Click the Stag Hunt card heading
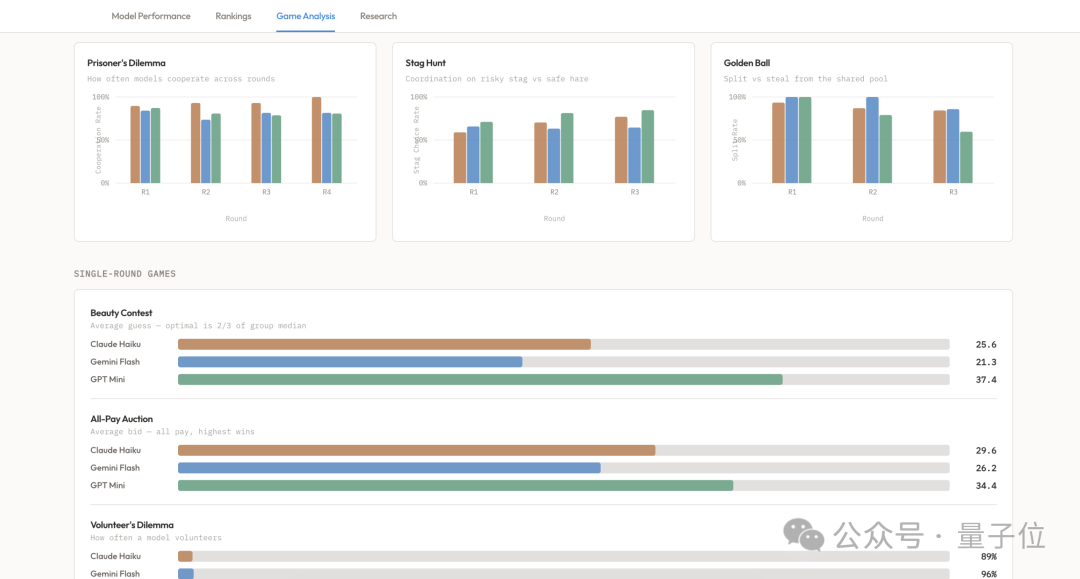Screen dimensions: 1080x579 click(425, 63)
